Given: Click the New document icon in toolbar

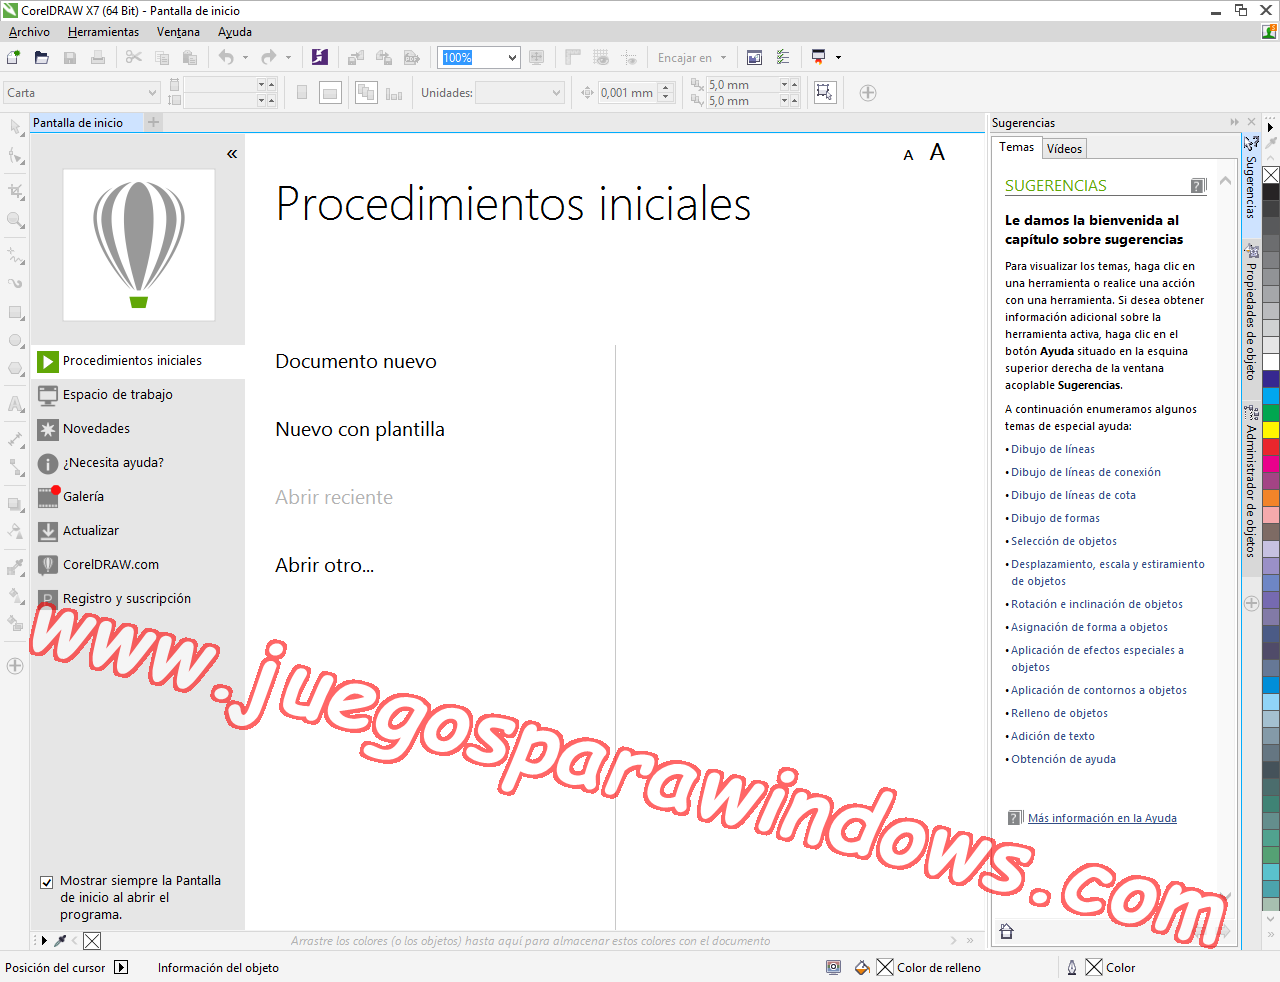Looking at the screenshot, I should [14, 58].
